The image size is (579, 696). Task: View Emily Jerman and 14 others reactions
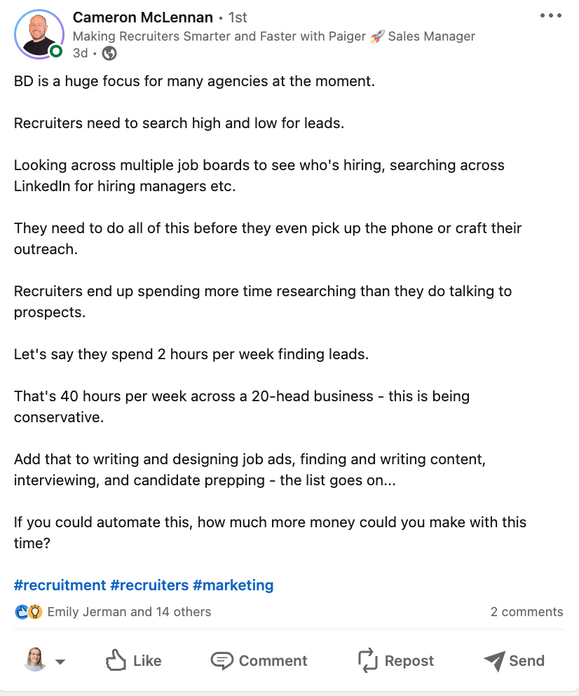coord(129,612)
